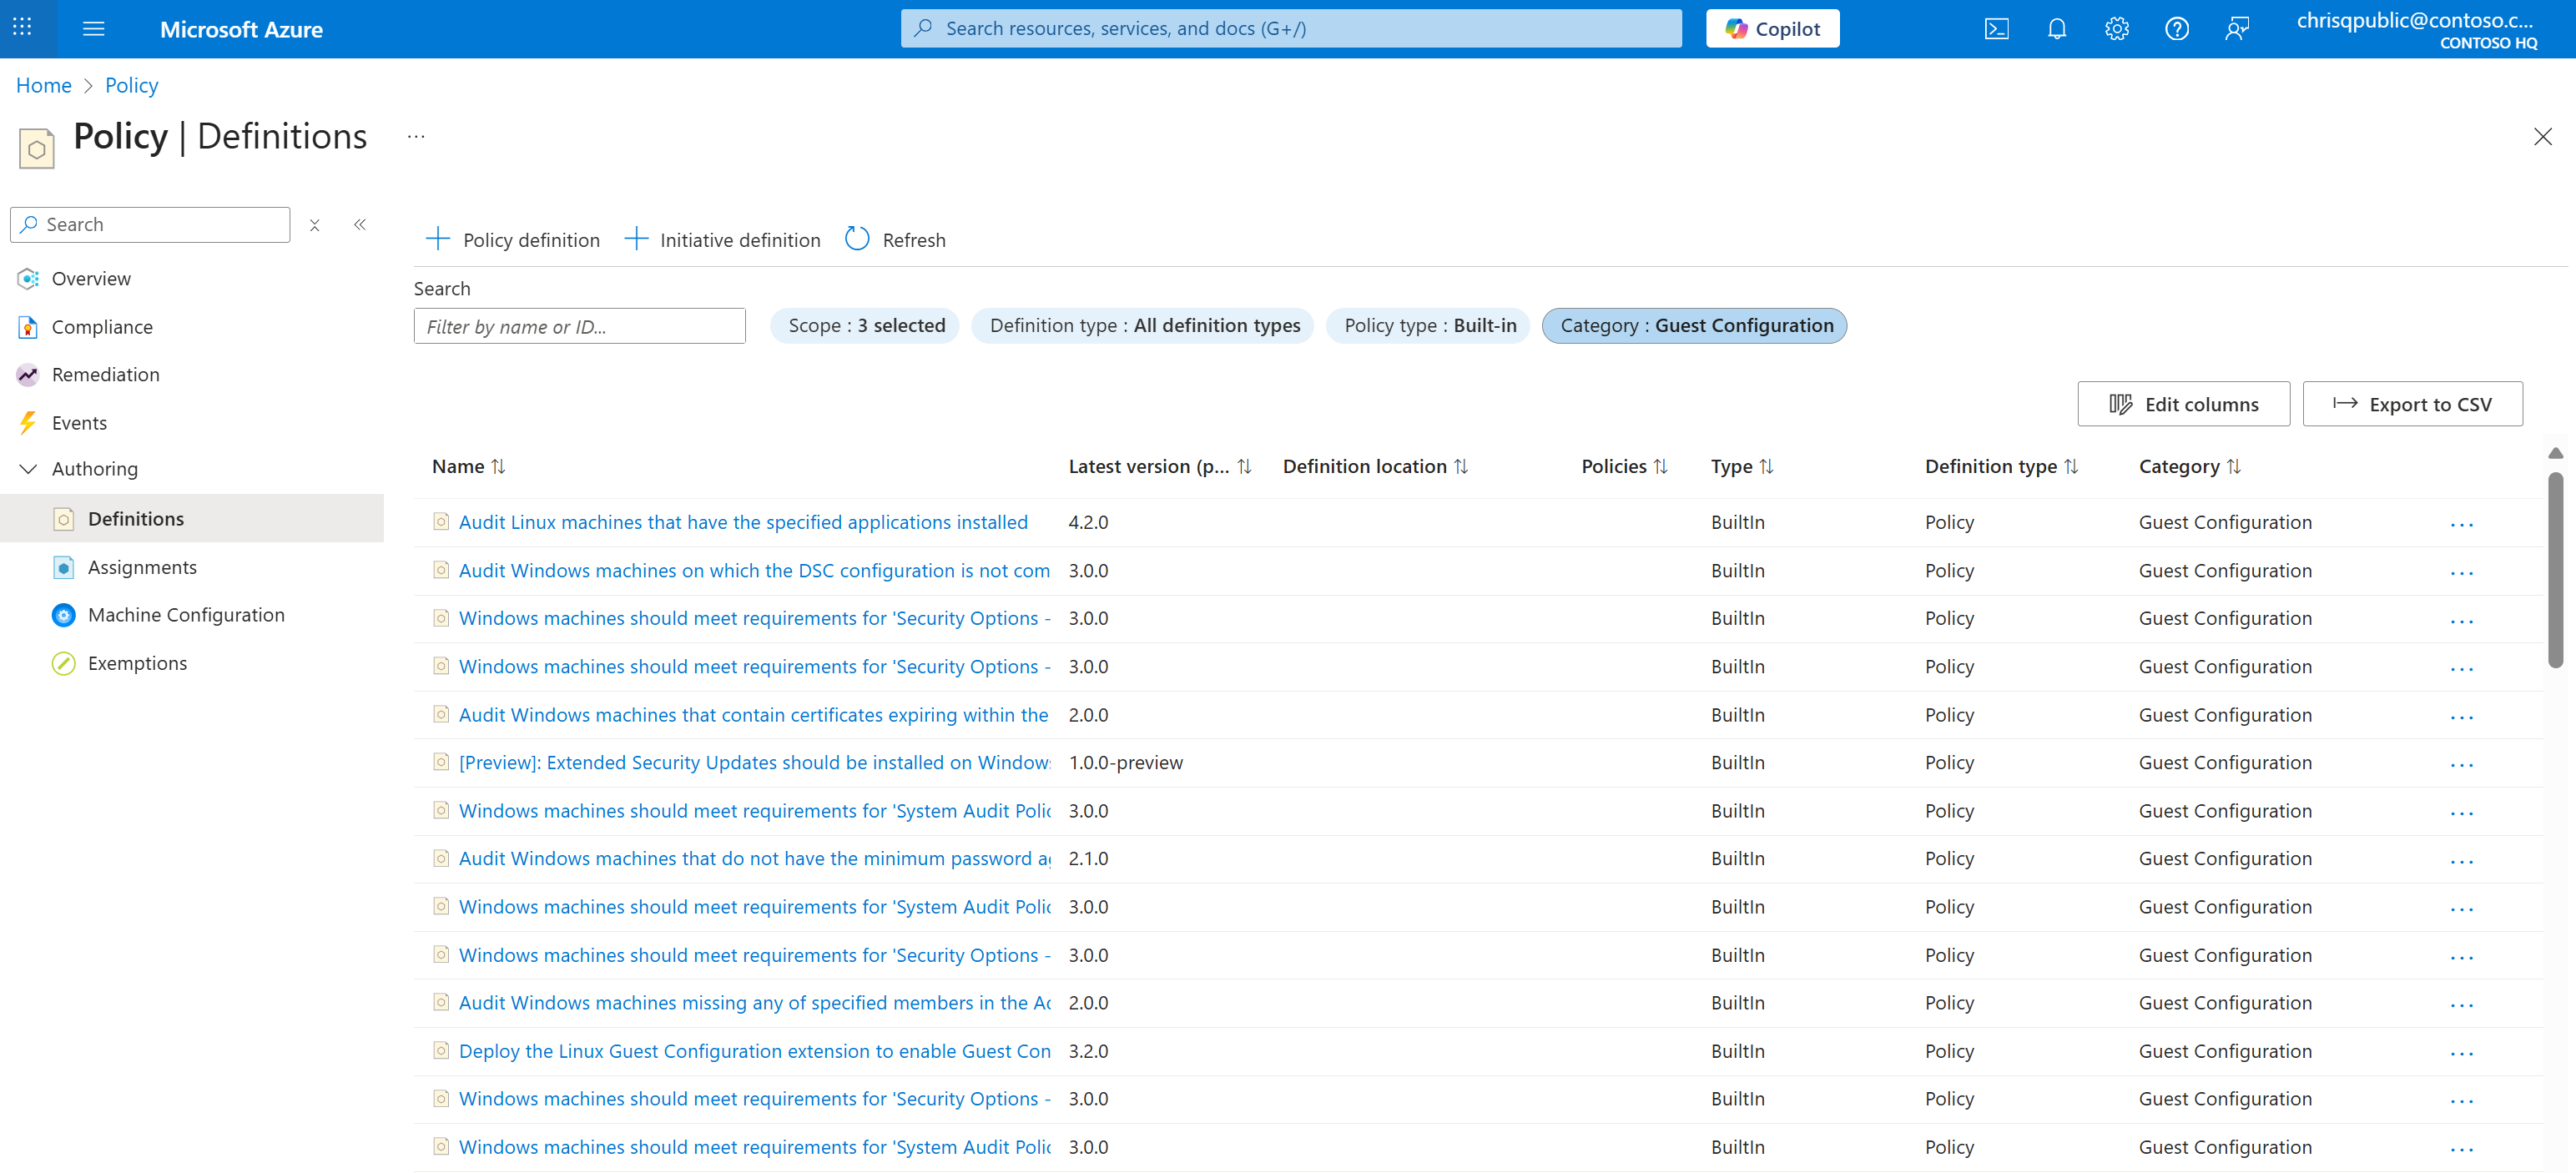Open help and support
This screenshot has width=2576, height=1173.
[2177, 28]
